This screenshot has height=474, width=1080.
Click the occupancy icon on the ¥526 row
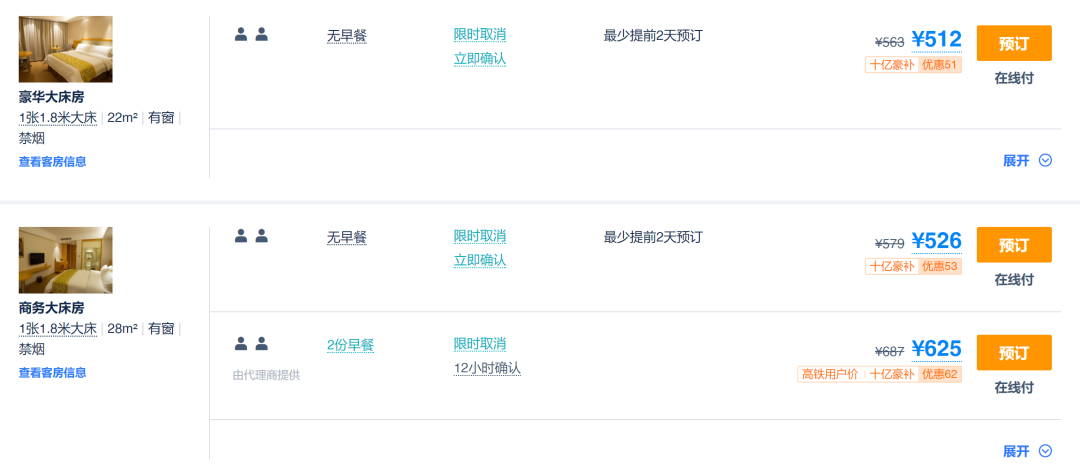(x=251, y=236)
